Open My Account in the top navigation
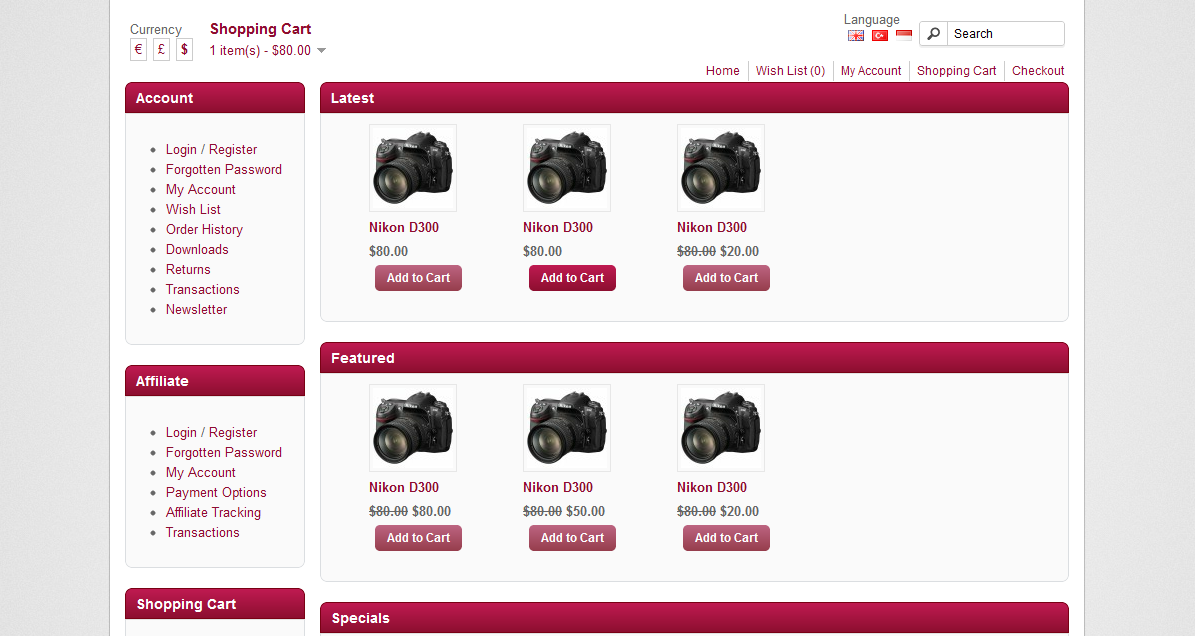This screenshot has height=636, width=1195. coord(871,71)
